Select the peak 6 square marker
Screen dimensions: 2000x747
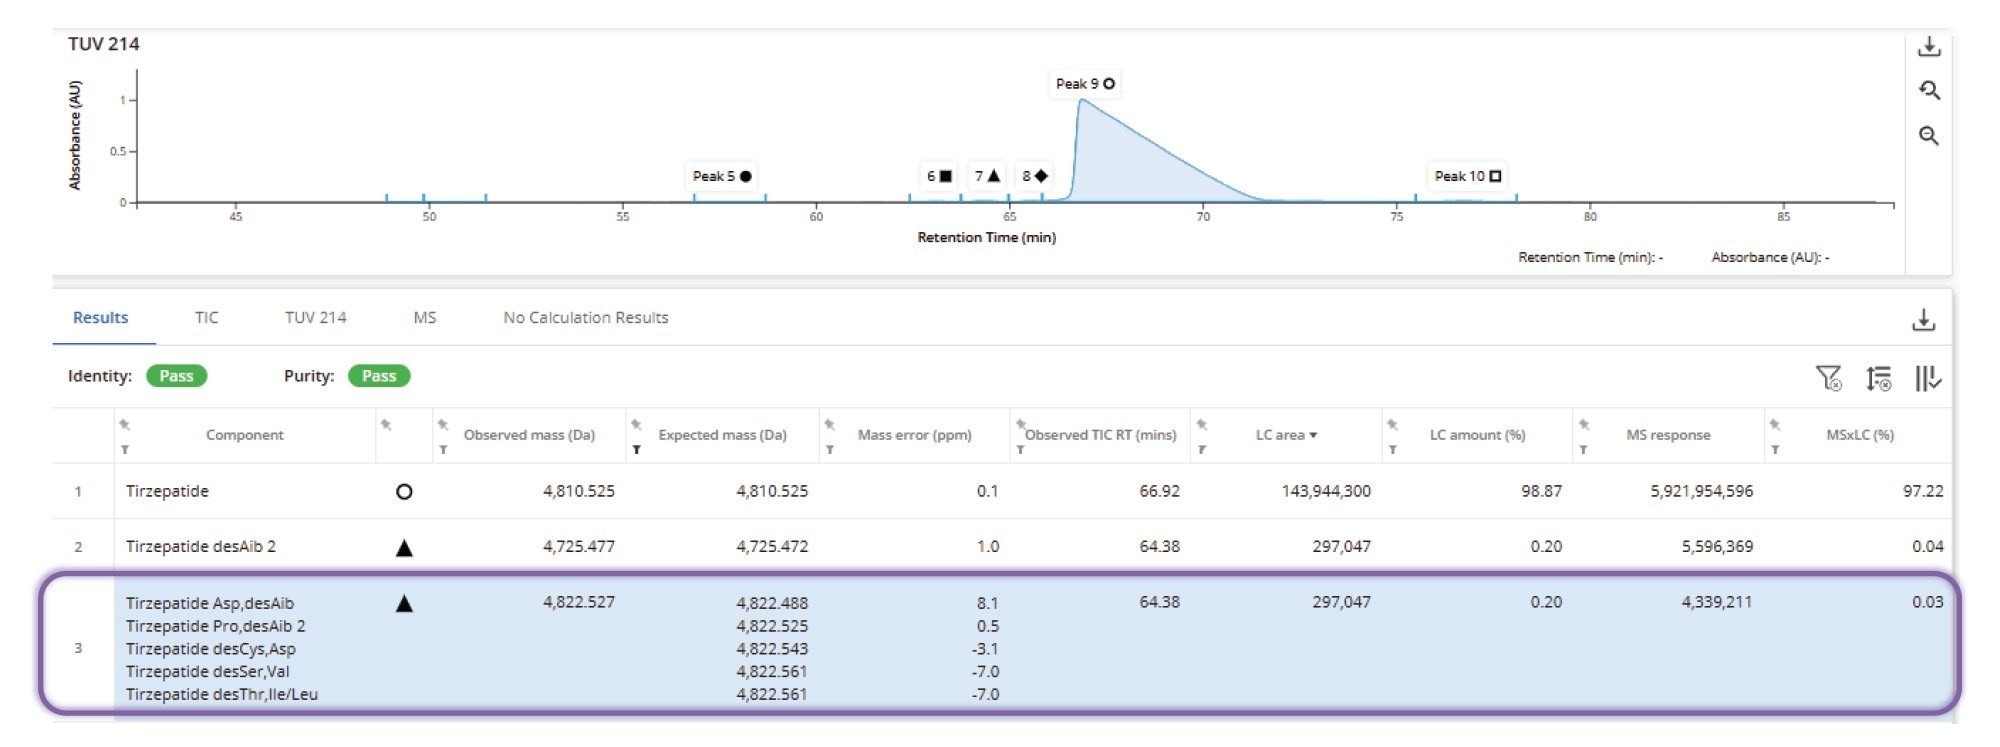point(939,176)
